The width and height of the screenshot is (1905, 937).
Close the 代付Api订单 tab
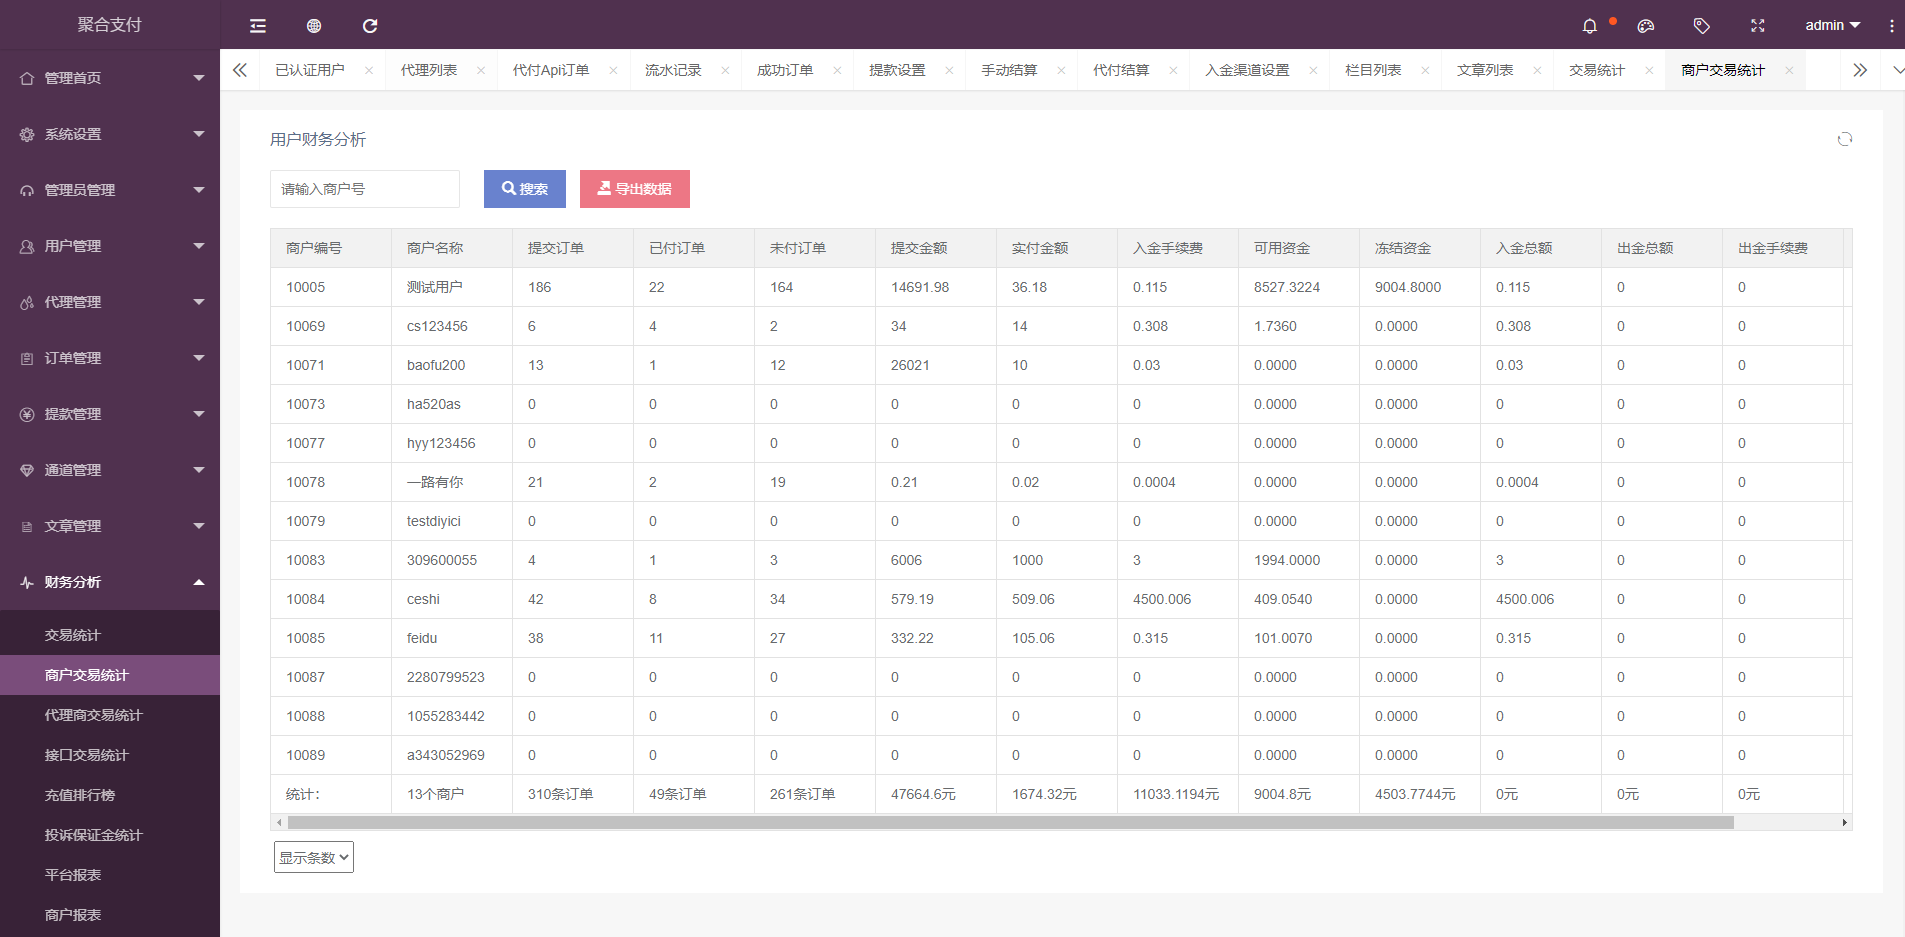613,70
